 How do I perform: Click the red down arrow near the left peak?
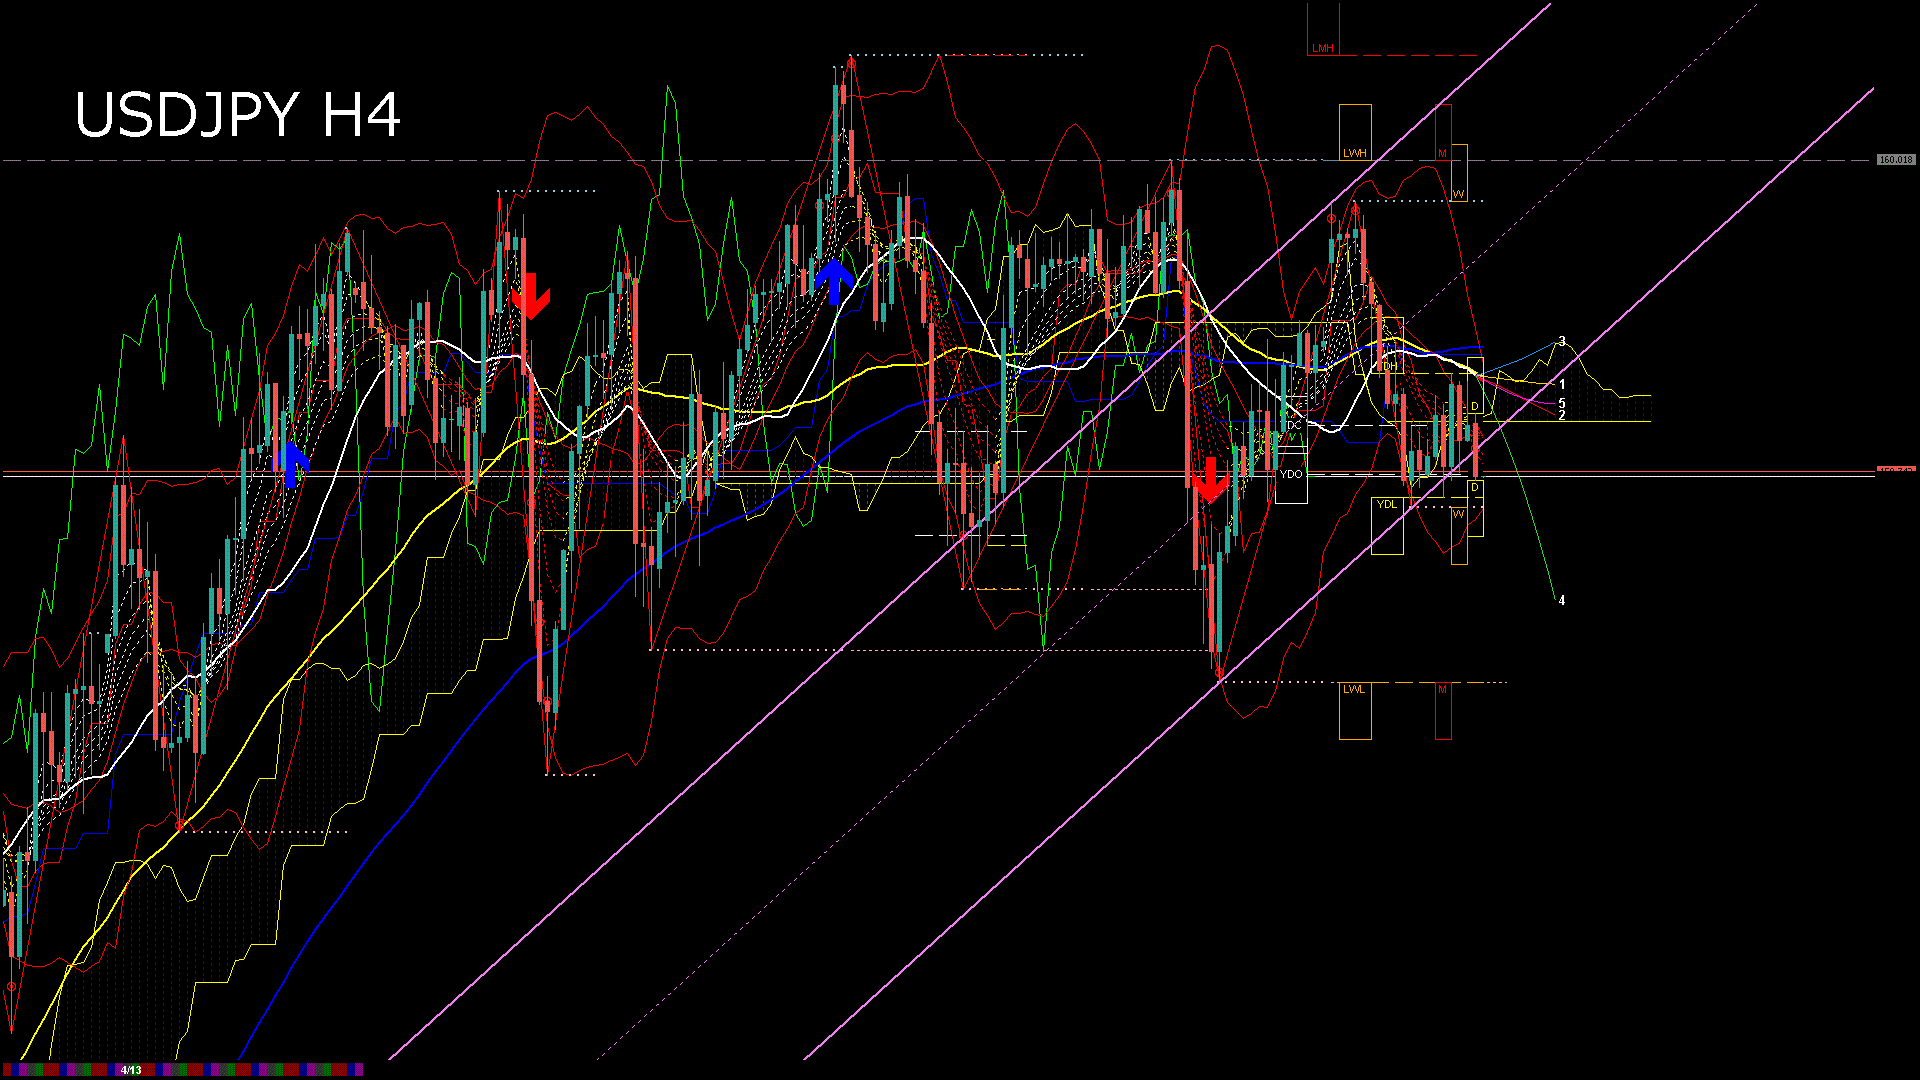point(531,296)
